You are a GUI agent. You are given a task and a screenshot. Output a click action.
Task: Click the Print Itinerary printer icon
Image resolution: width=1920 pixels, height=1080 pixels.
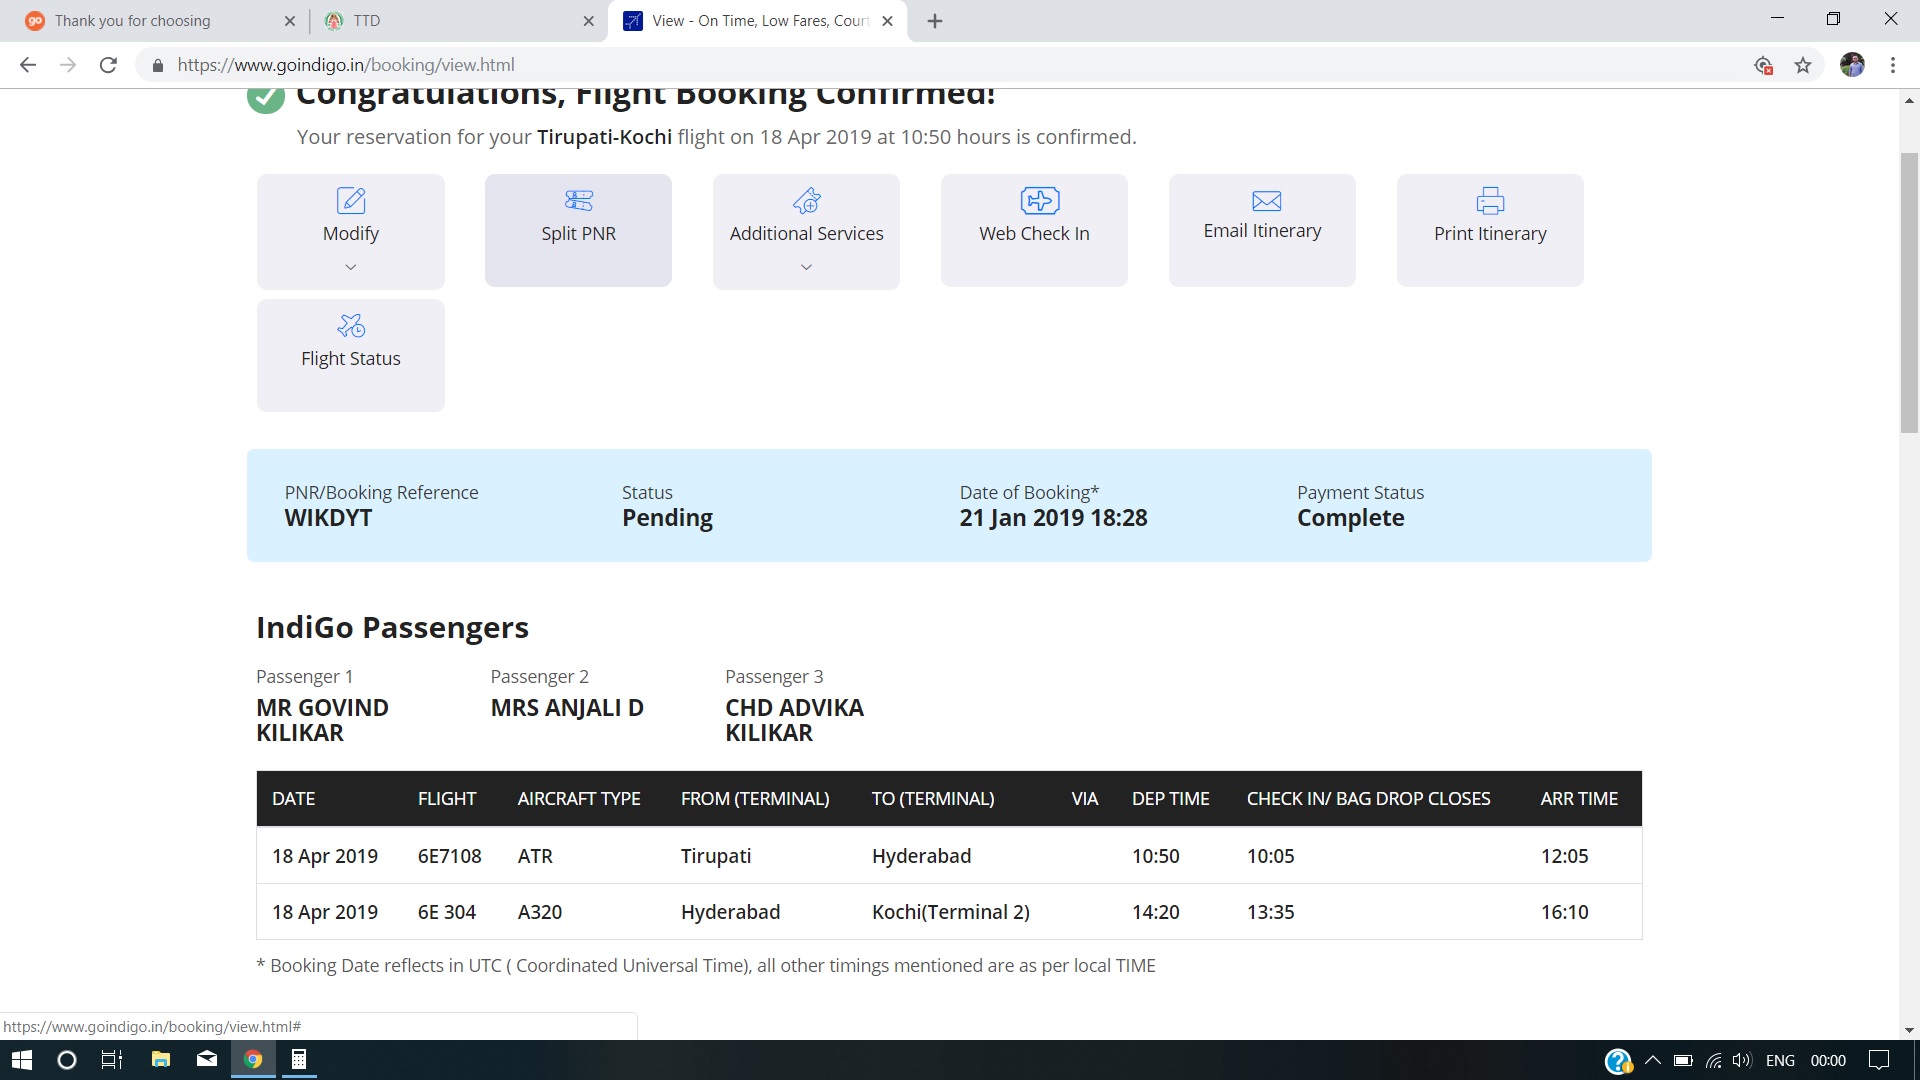click(x=1490, y=201)
